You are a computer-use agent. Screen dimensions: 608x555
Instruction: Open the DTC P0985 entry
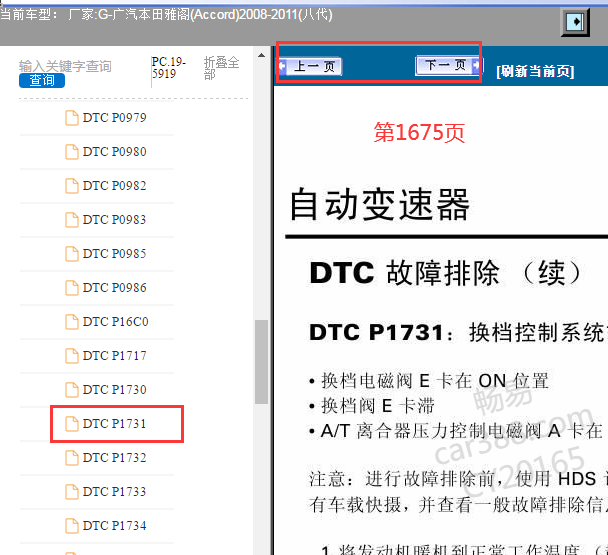click(x=114, y=254)
